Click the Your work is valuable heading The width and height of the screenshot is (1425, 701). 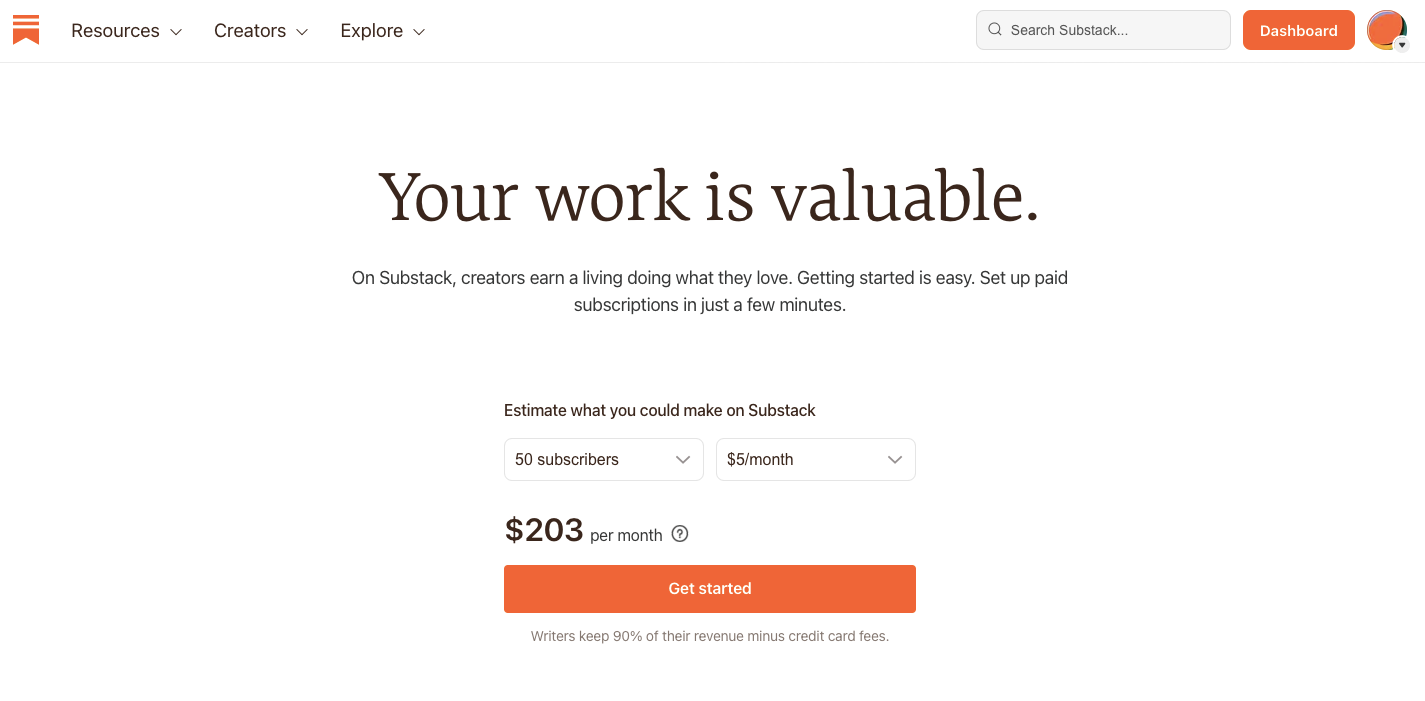(x=710, y=196)
